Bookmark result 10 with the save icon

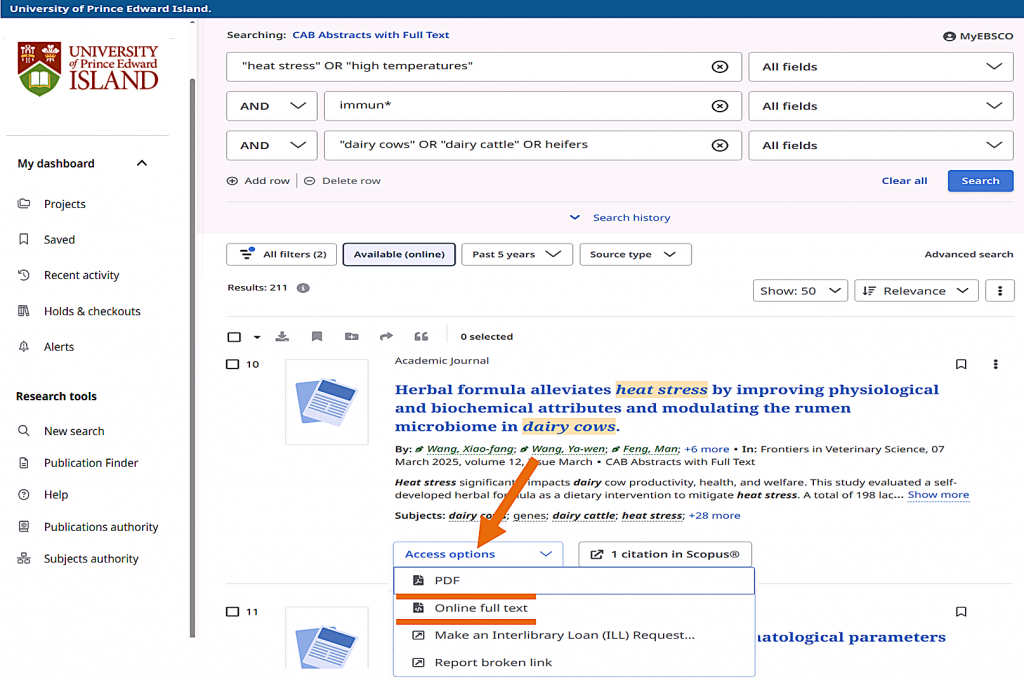(x=961, y=365)
